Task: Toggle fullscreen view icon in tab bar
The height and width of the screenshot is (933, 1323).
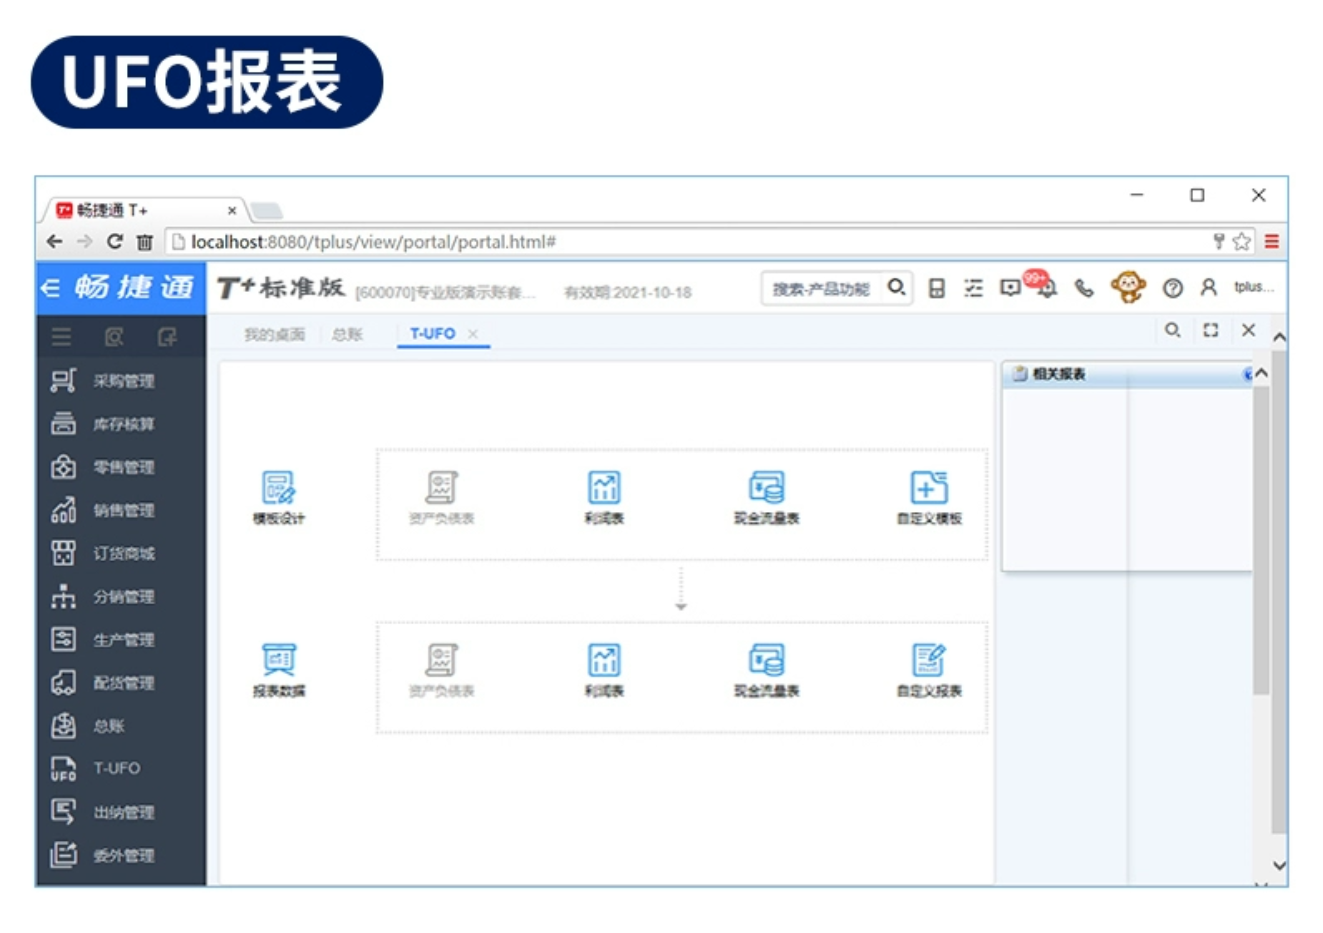Action: click(1211, 330)
